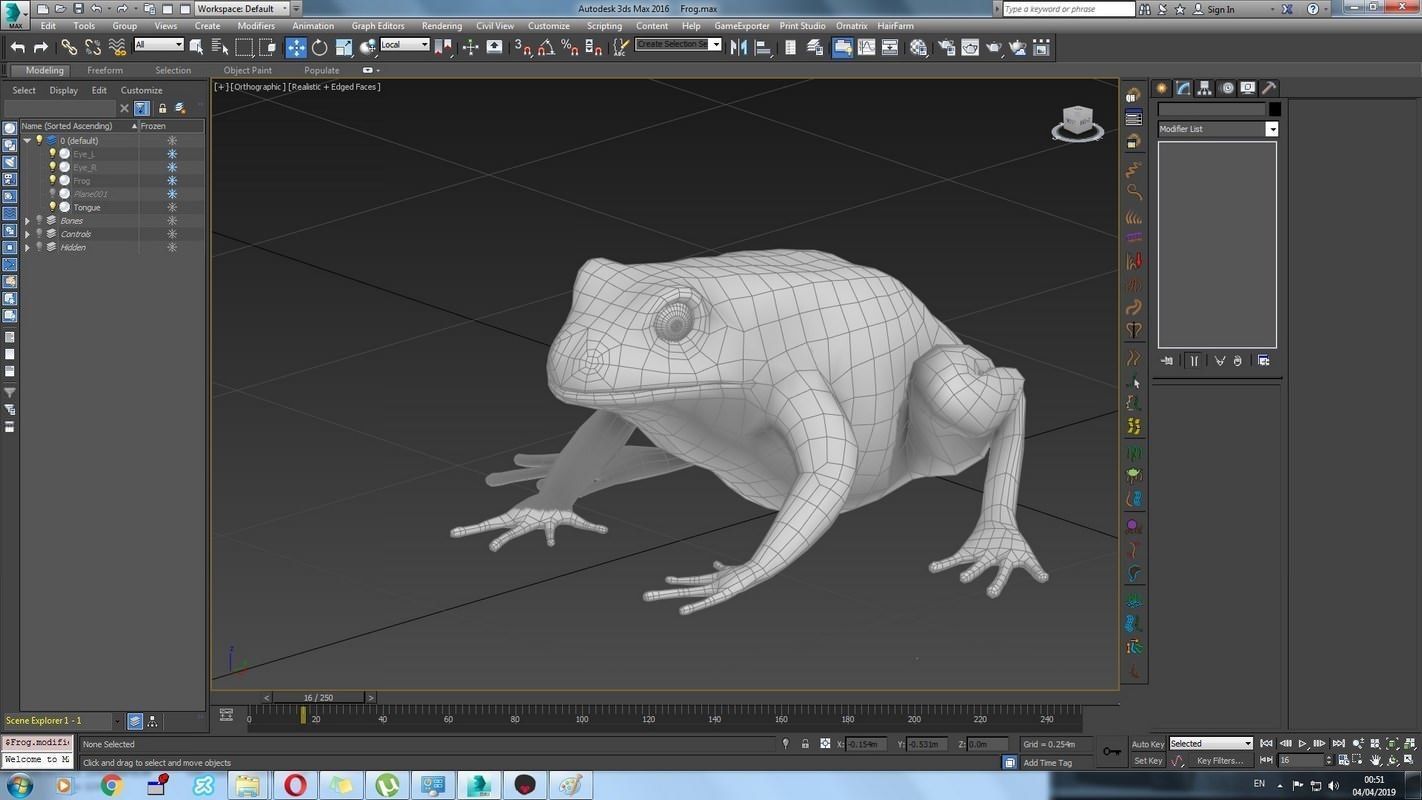Open the Rendering menu

pyautogui.click(x=442, y=26)
